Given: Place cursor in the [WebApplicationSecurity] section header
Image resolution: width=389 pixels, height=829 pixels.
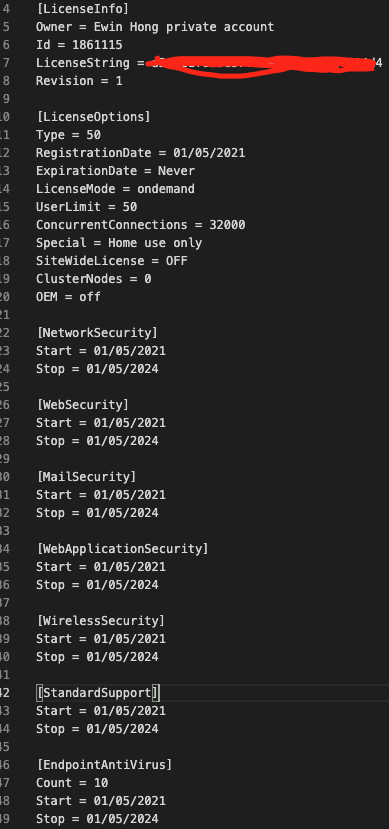Looking at the screenshot, I should (x=123, y=549).
